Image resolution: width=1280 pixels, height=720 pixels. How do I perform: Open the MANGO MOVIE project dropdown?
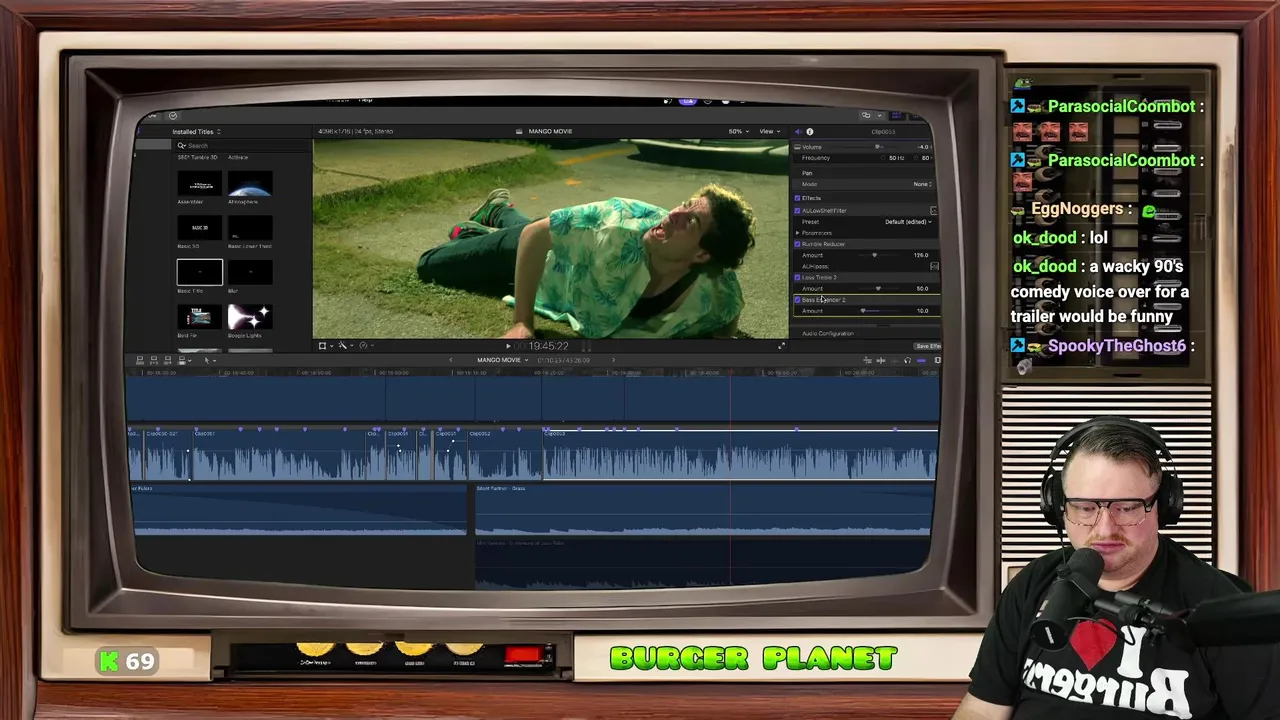502,360
